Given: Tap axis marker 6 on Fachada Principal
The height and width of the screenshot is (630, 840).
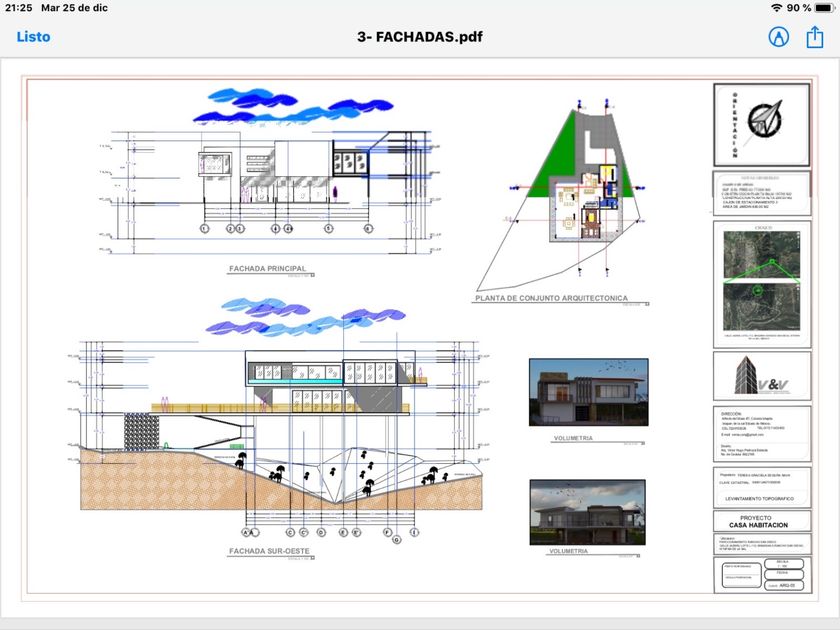Looking at the screenshot, I should 368,228.
